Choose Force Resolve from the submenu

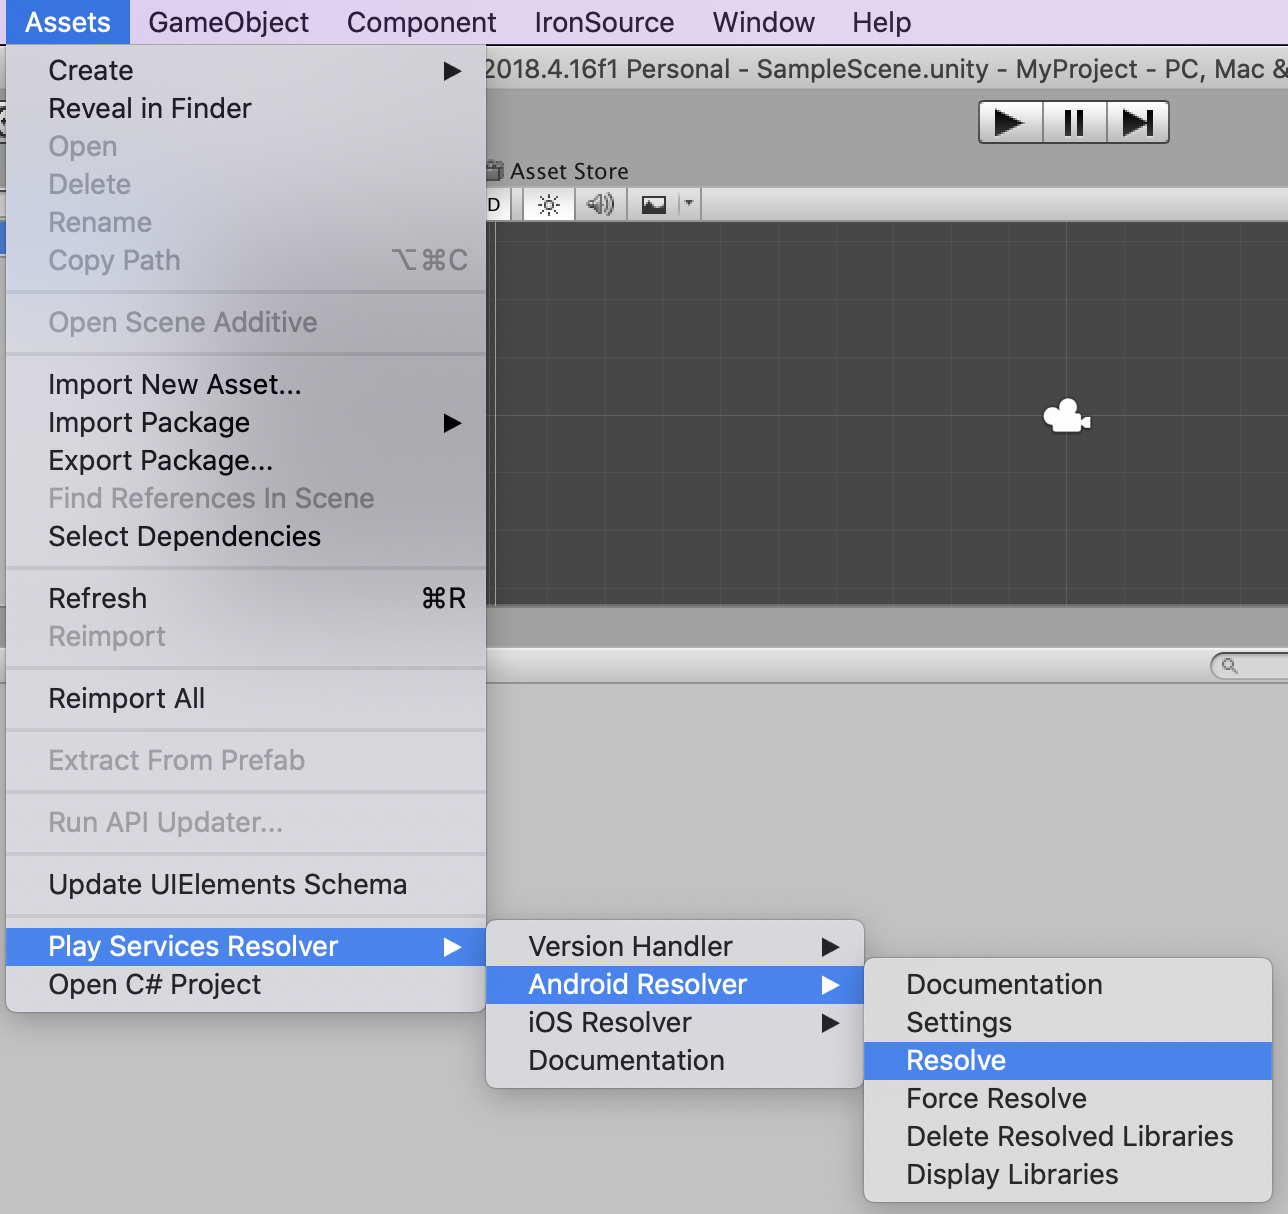click(x=995, y=1098)
